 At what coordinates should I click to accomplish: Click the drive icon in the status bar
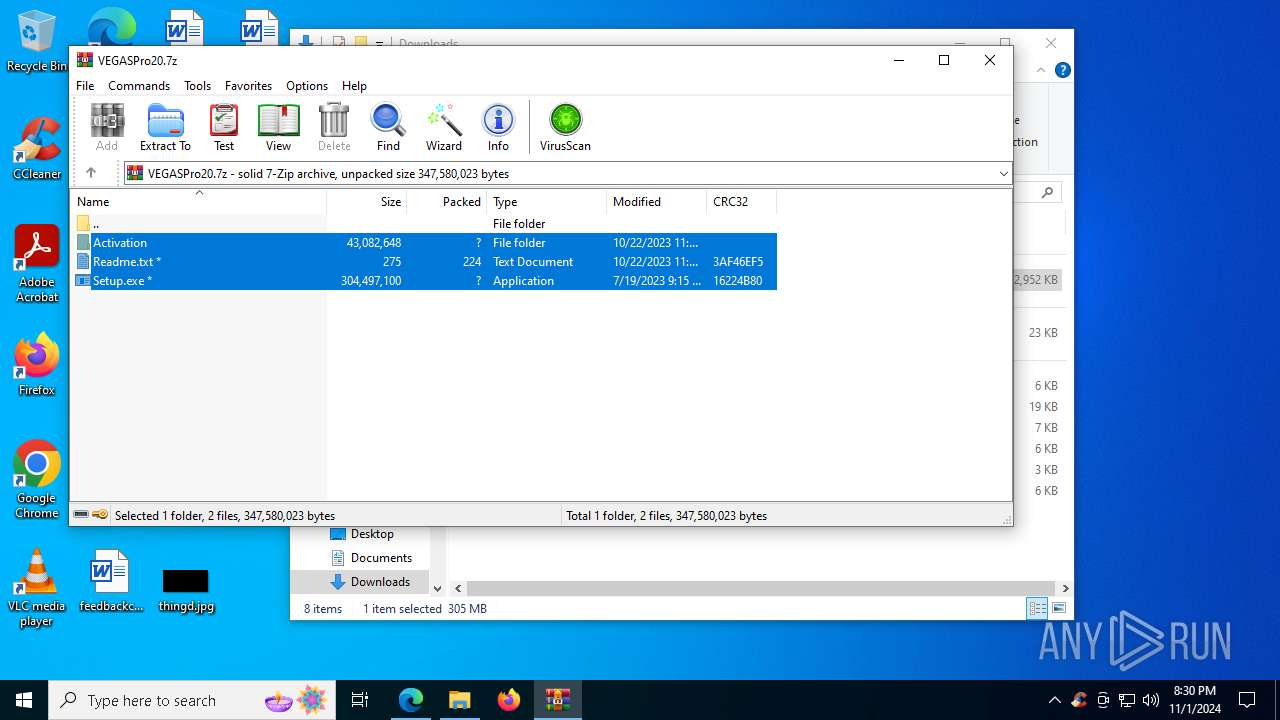pos(81,515)
